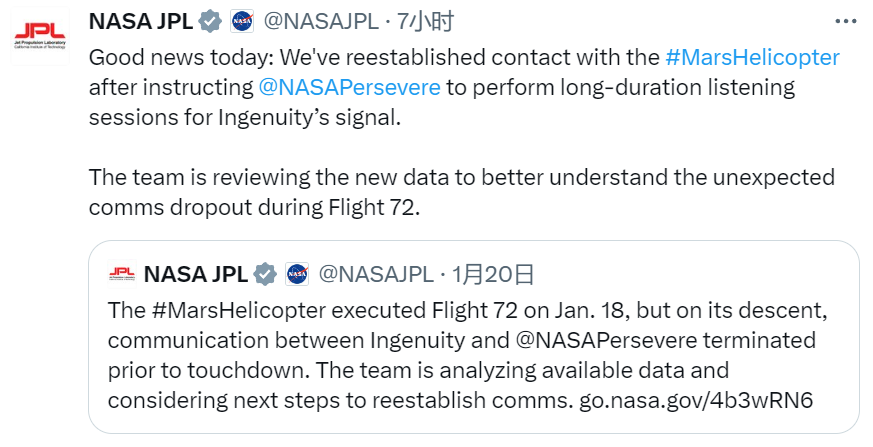Click the NASA logo in quoted tweet
Image resolution: width=873 pixels, height=447 pixels.
297,274
